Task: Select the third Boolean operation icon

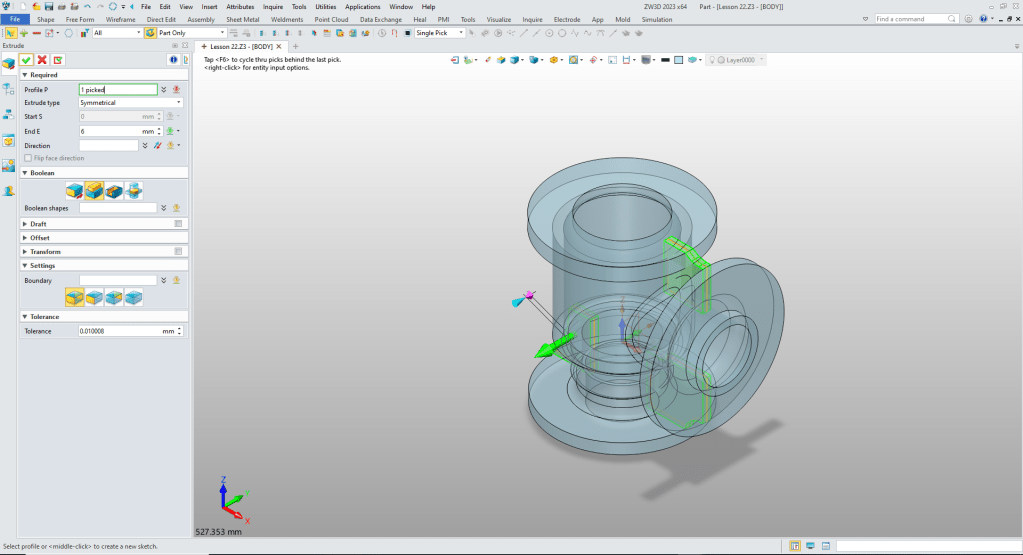Action: click(x=114, y=190)
